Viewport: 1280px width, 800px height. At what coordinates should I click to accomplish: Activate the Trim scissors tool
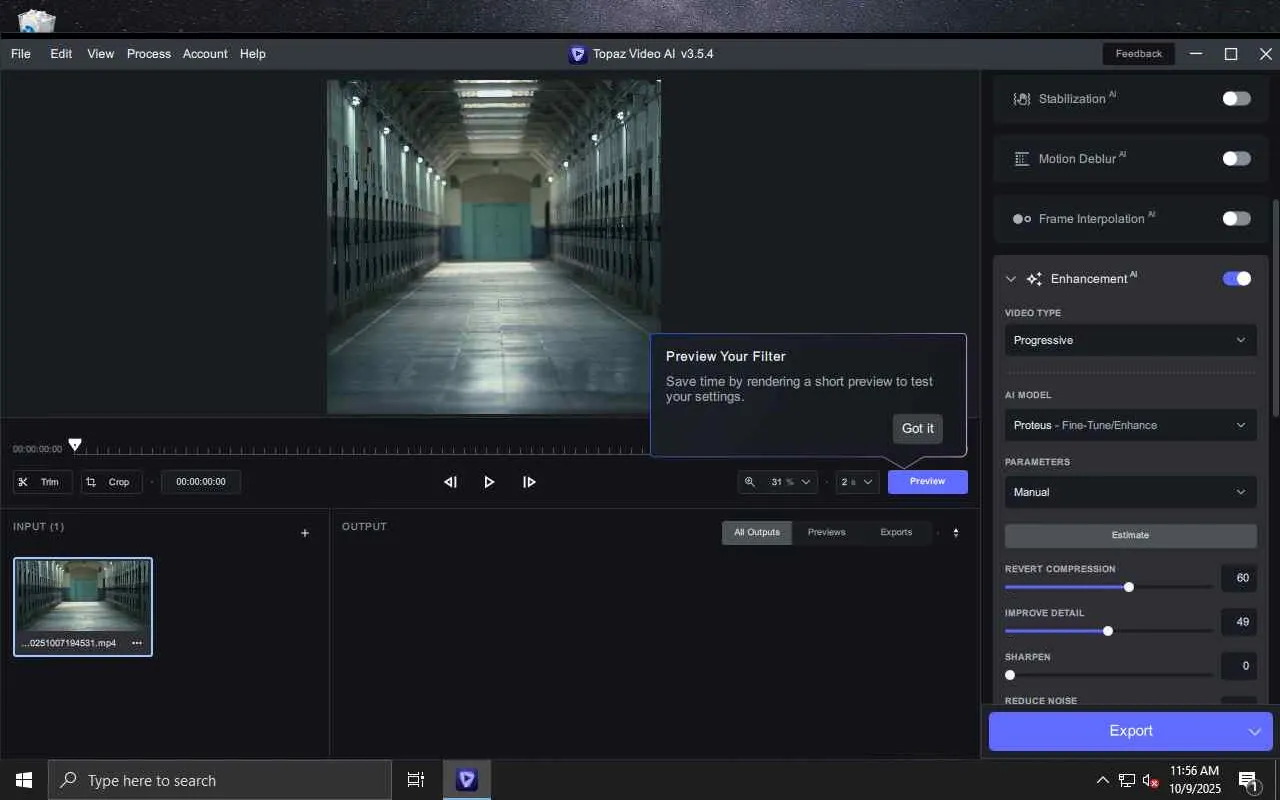click(x=42, y=482)
